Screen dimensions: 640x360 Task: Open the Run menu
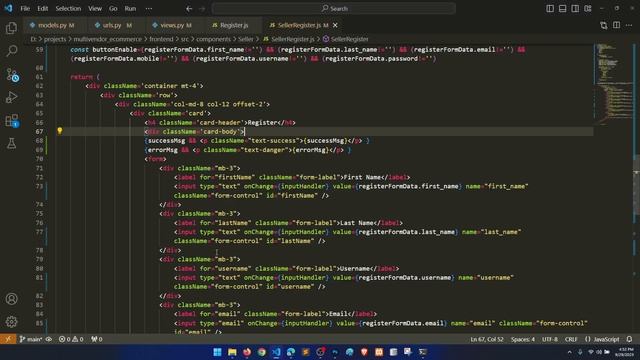[130, 9]
